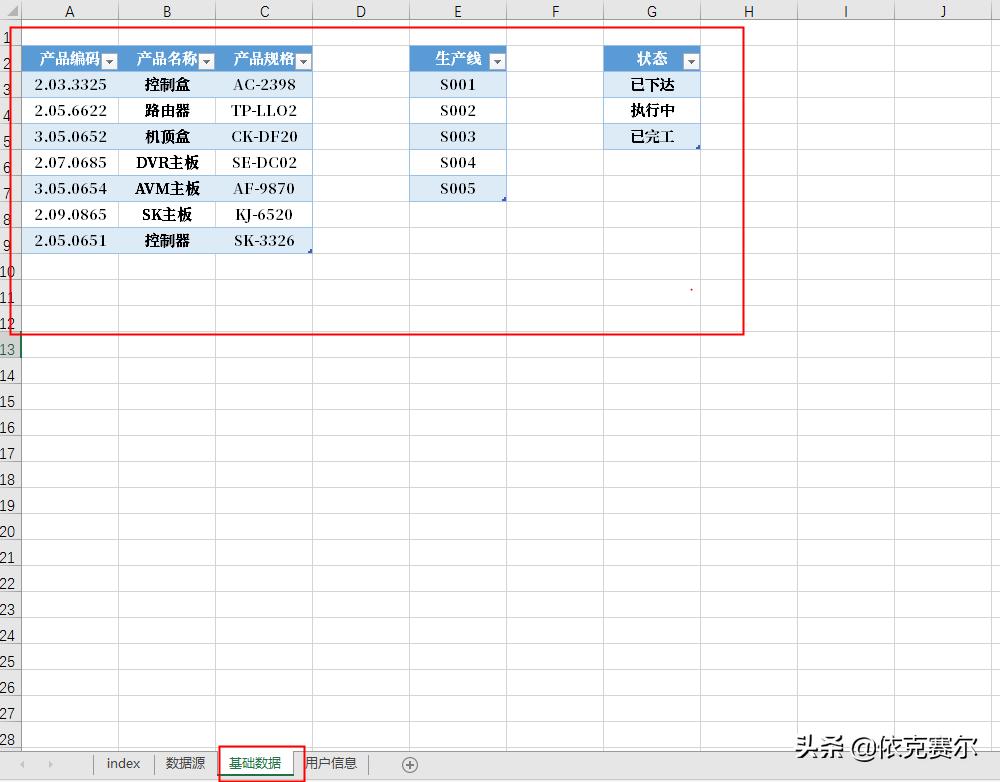Select the cell containing 路由器
Image resolution: width=1000 pixels, height=782 pixels.
(x=166, y=110)
